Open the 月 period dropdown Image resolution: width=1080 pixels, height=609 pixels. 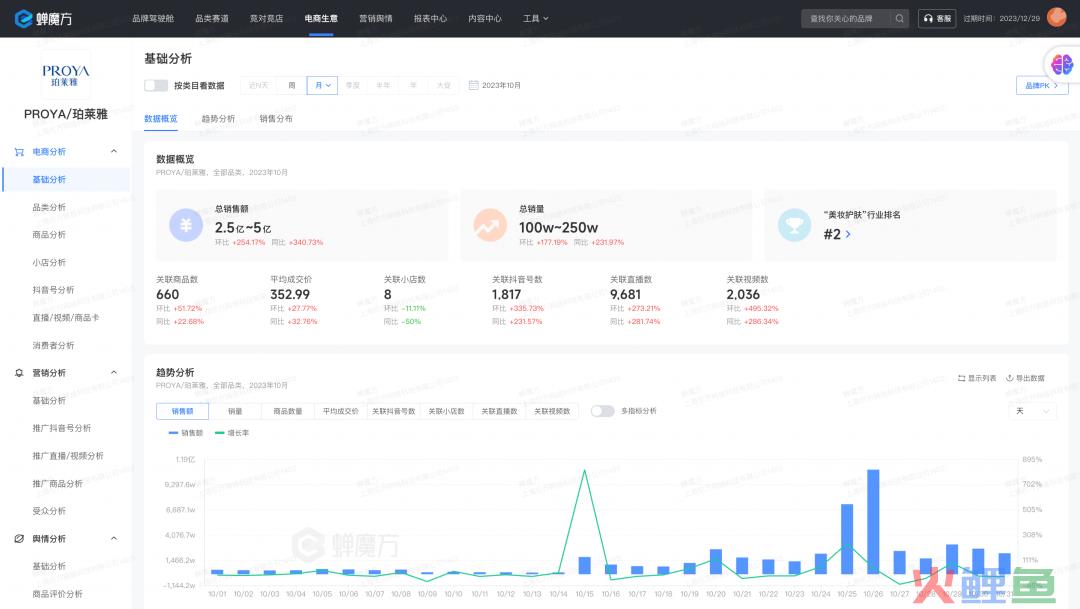point(322,85)
